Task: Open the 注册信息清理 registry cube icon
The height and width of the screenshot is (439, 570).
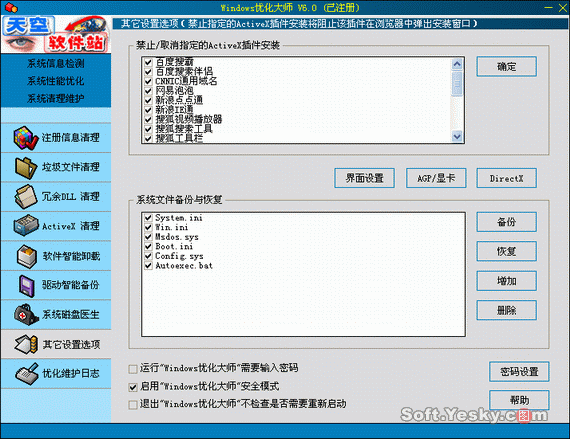Action: (25, 138)
